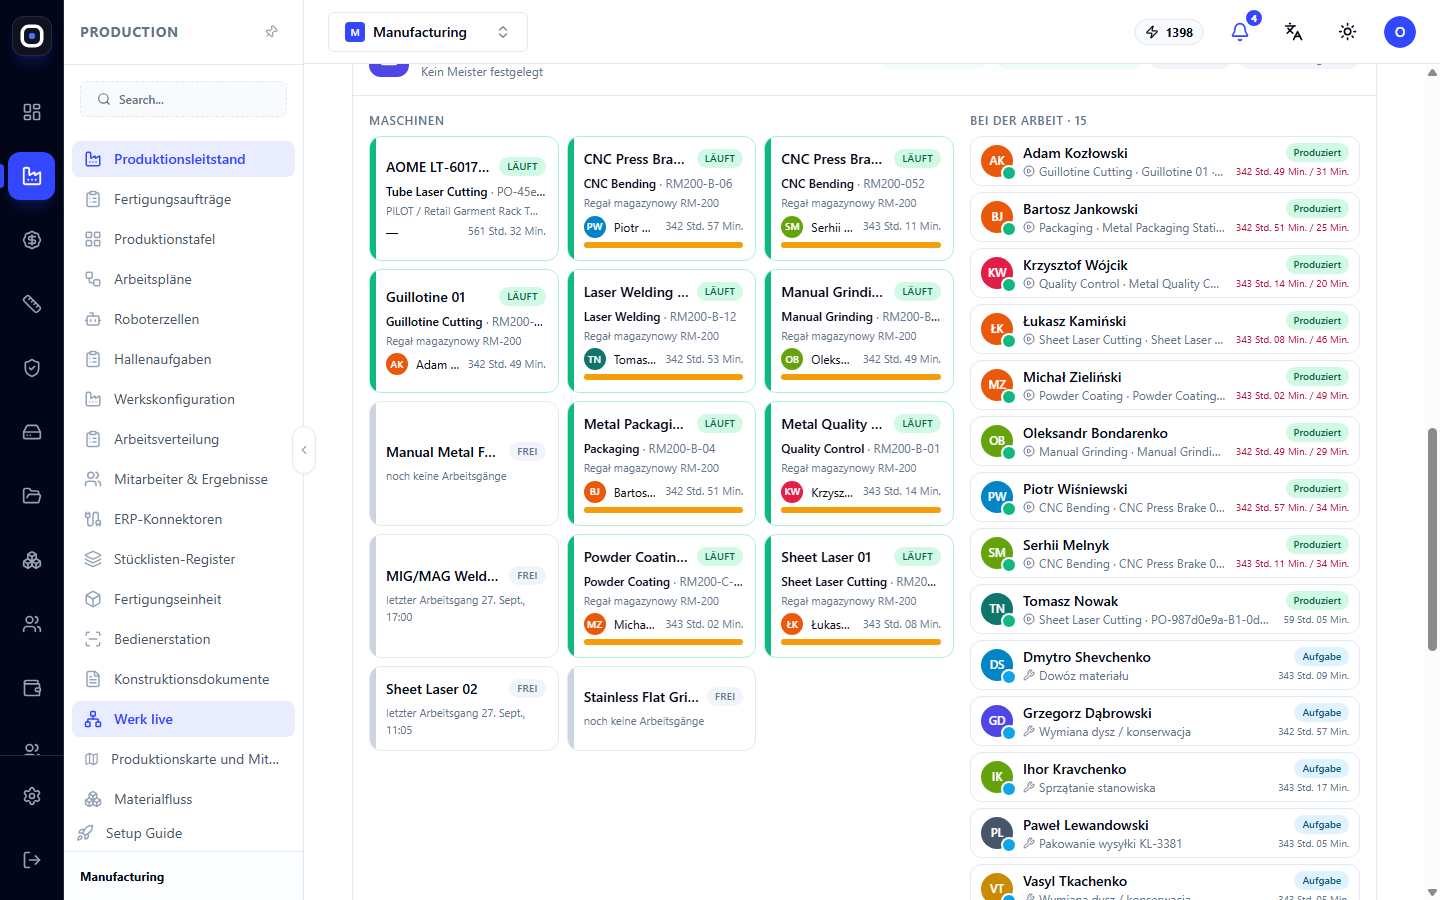Open the dollar coin icon in the left rail
1440x900 pixels.
click(32, 240)
